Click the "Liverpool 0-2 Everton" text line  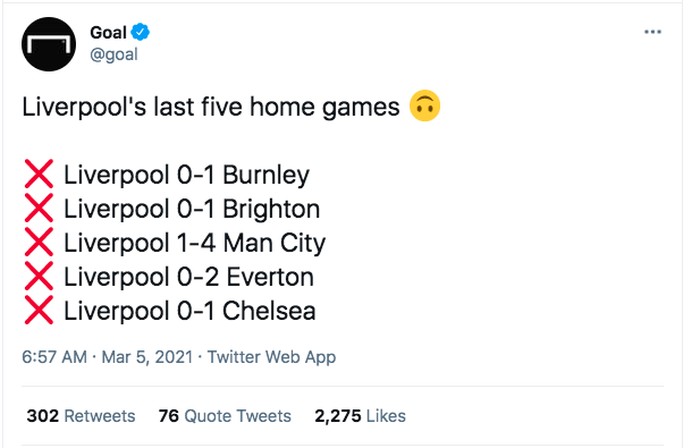coord(189,277)
